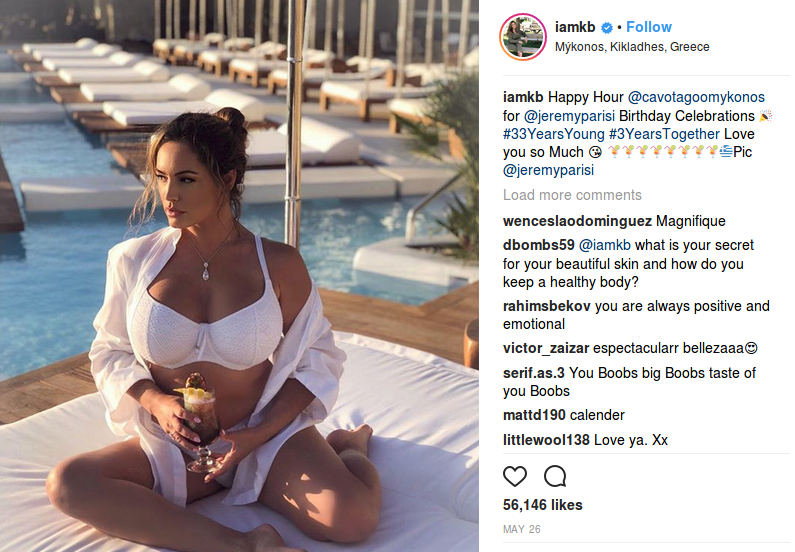View the 56,146 likes list
The height and width of the screenshot is (552, 795).
point(543,505)
